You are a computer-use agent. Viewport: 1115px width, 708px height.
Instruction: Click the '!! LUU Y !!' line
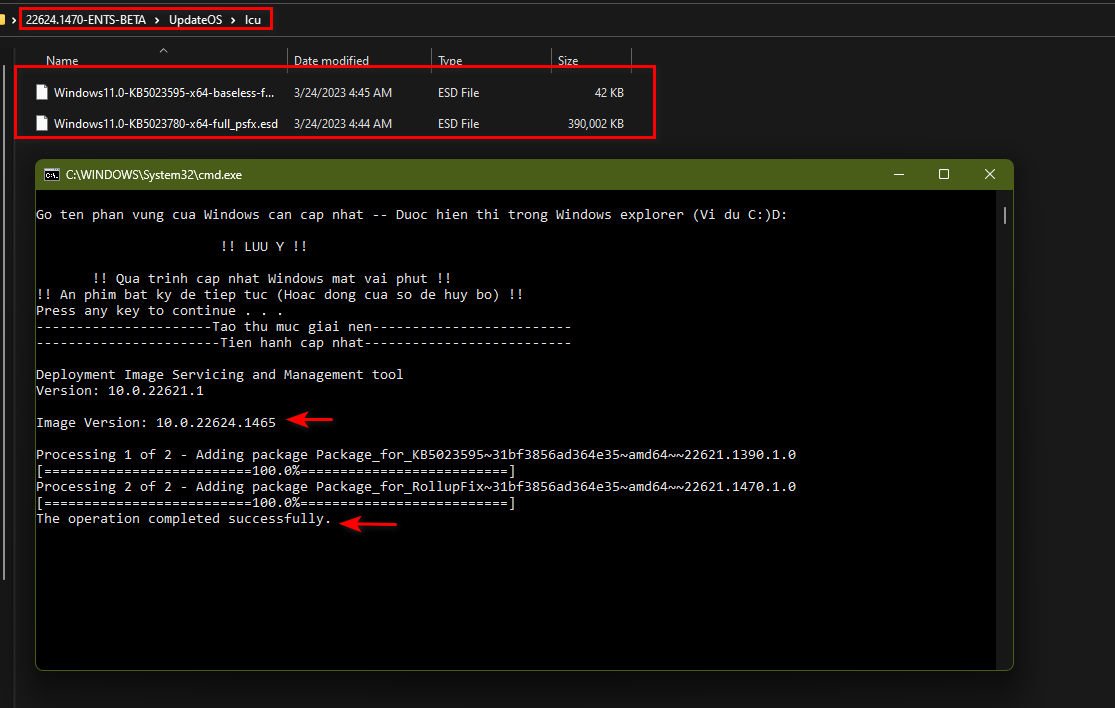[264, 247]
